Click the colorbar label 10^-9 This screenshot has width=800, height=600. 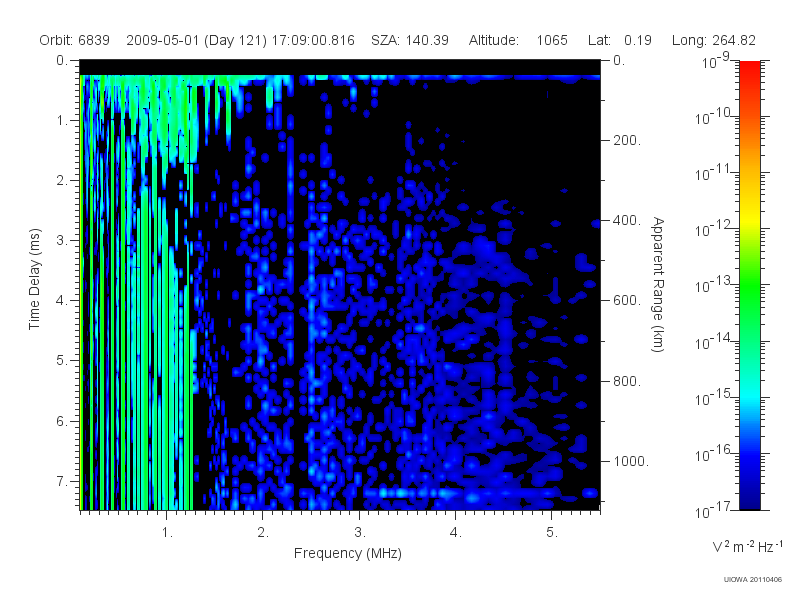pos(716,61)
